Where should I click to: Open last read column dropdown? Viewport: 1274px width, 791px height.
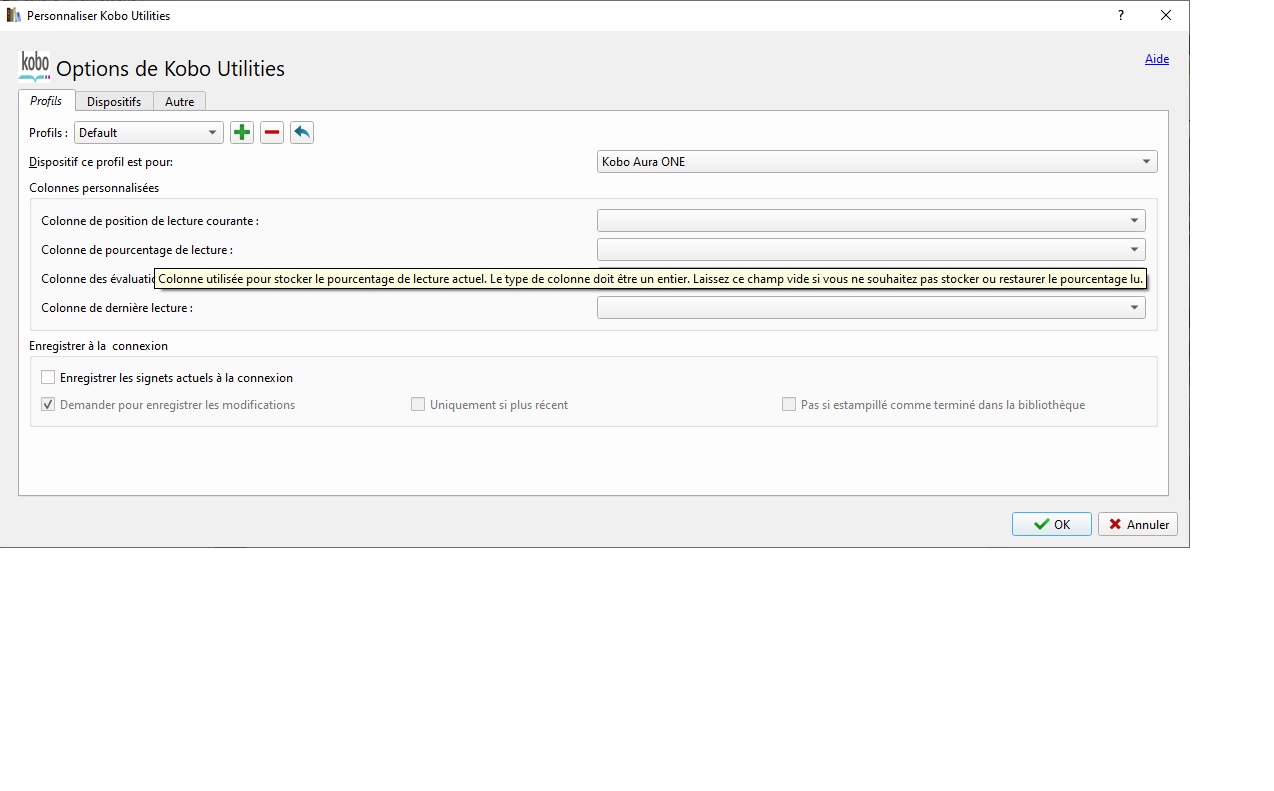871,308
